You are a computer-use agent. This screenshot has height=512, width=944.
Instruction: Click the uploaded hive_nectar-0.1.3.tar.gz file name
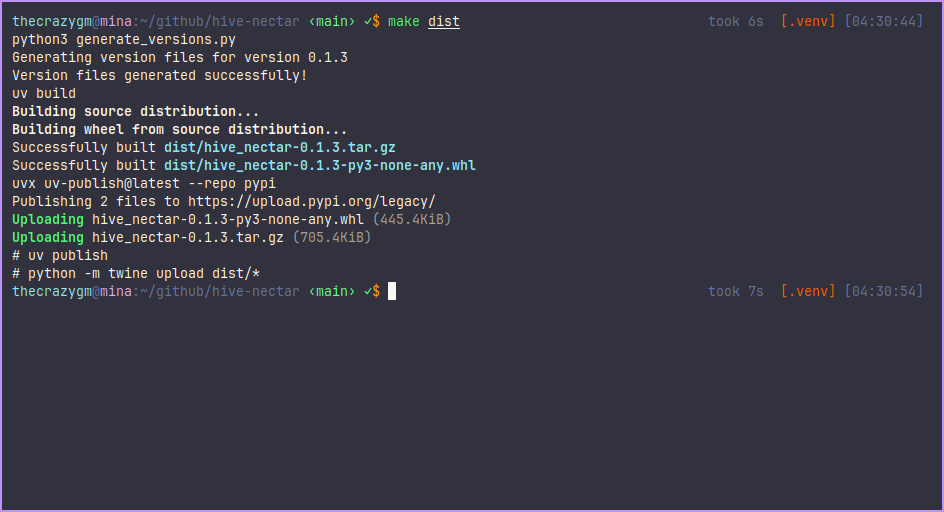click(188, 237)
